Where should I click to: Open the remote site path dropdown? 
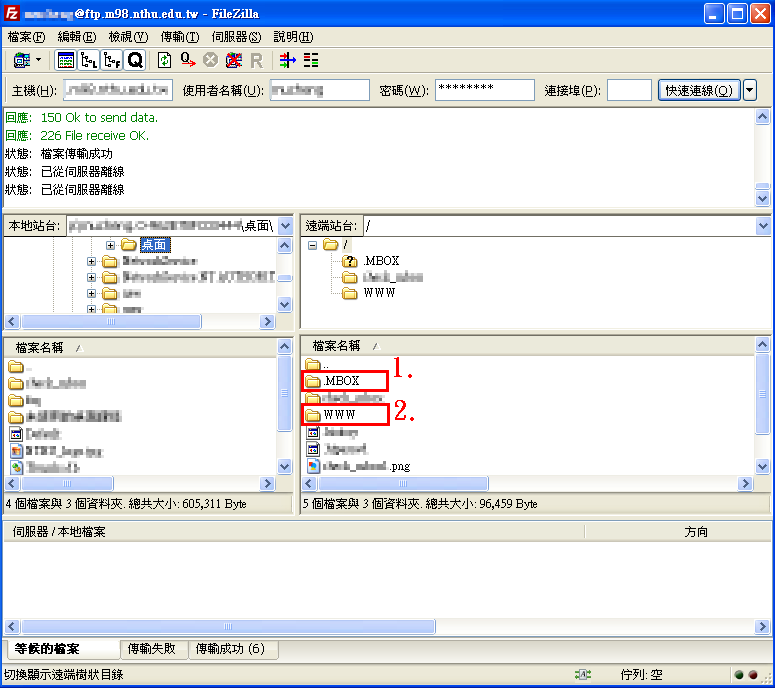(x=764, y=226)
